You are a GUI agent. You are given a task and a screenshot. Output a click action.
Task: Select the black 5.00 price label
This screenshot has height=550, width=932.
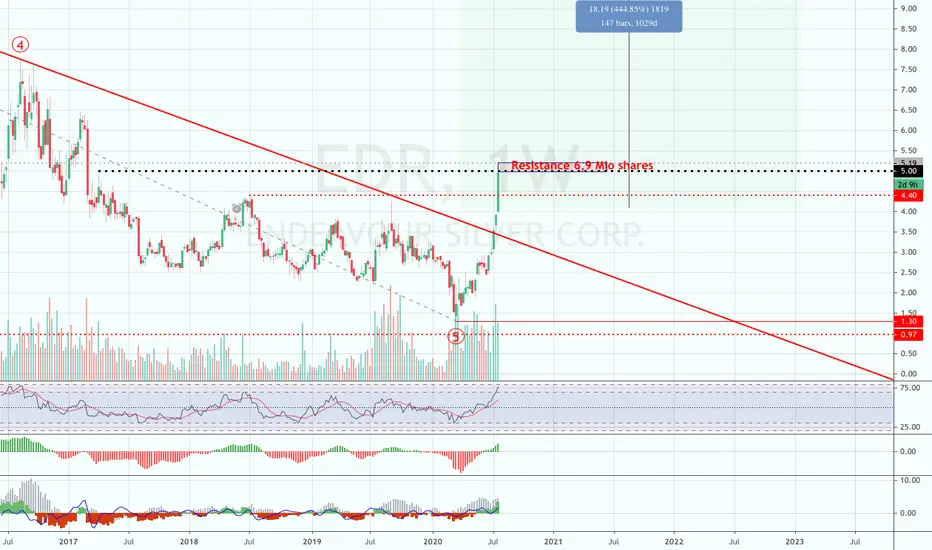pyautogui.click(x=908, y=171)
